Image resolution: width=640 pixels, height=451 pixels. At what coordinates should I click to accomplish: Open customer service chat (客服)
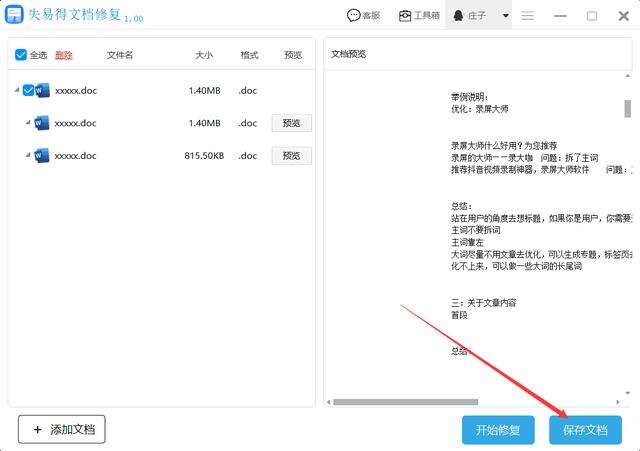pyautogui.click(x=363, y=16)
